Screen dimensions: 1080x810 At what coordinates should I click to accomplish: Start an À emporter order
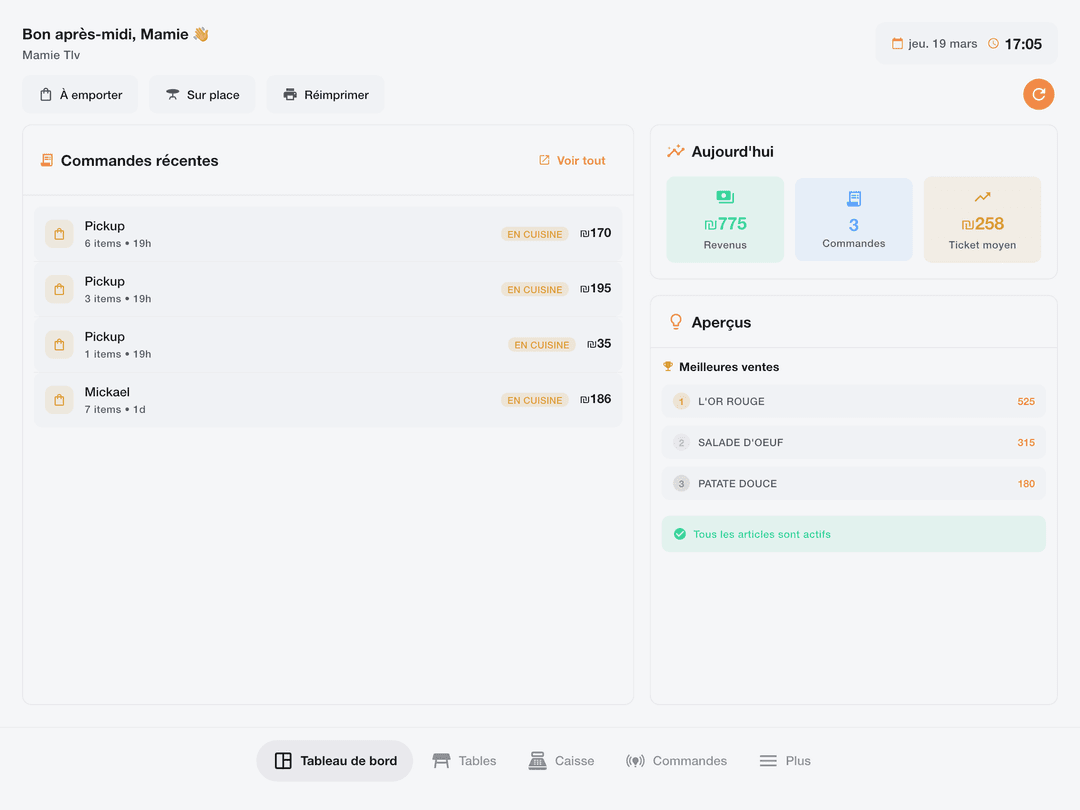click(x=80, y=95)
